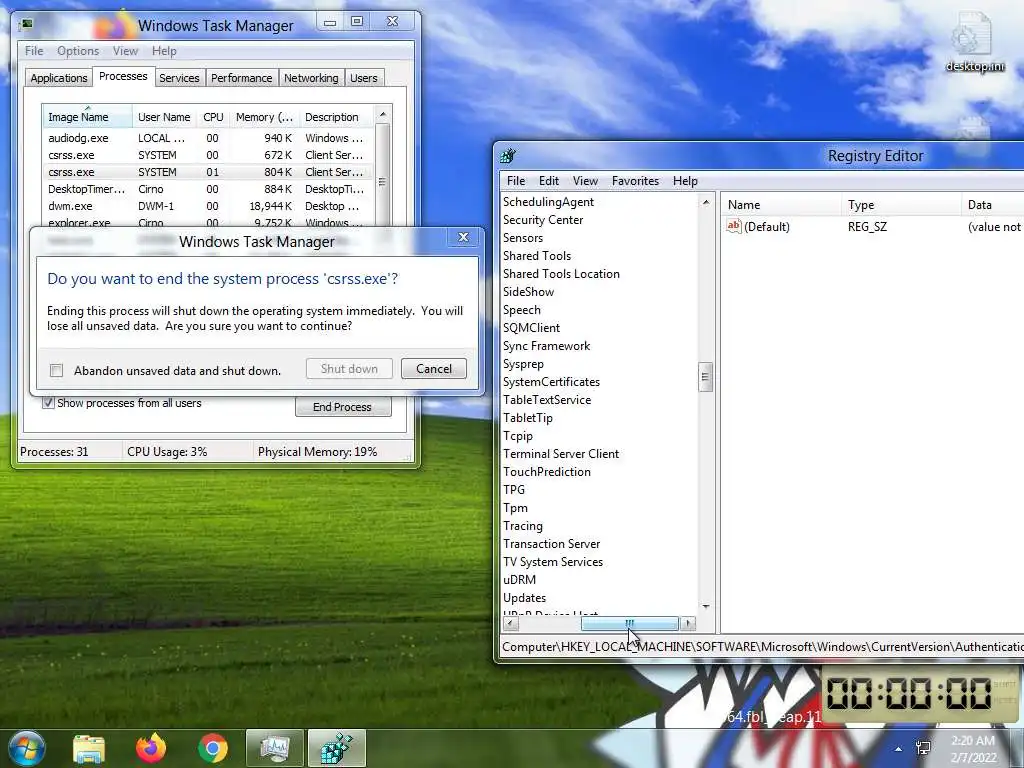Select TouchPrediction registry key
Viewport: 1024px width, 768px height.
point(547,472)
